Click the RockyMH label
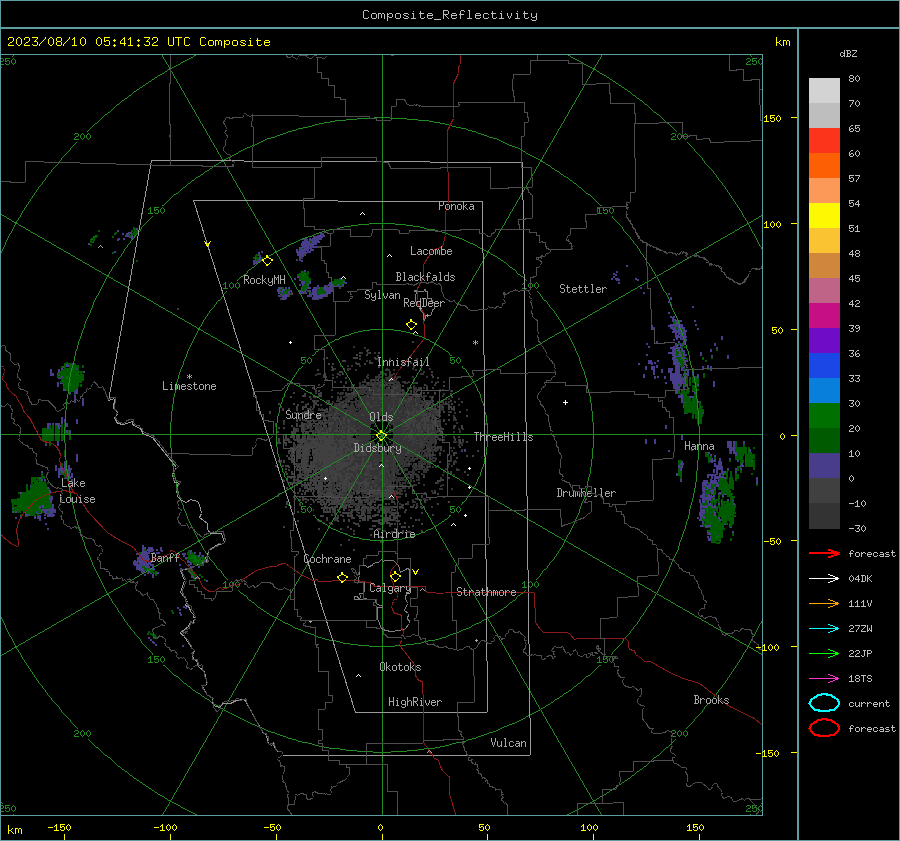Viewport: 900px width, 841px height. coord(264,280)
